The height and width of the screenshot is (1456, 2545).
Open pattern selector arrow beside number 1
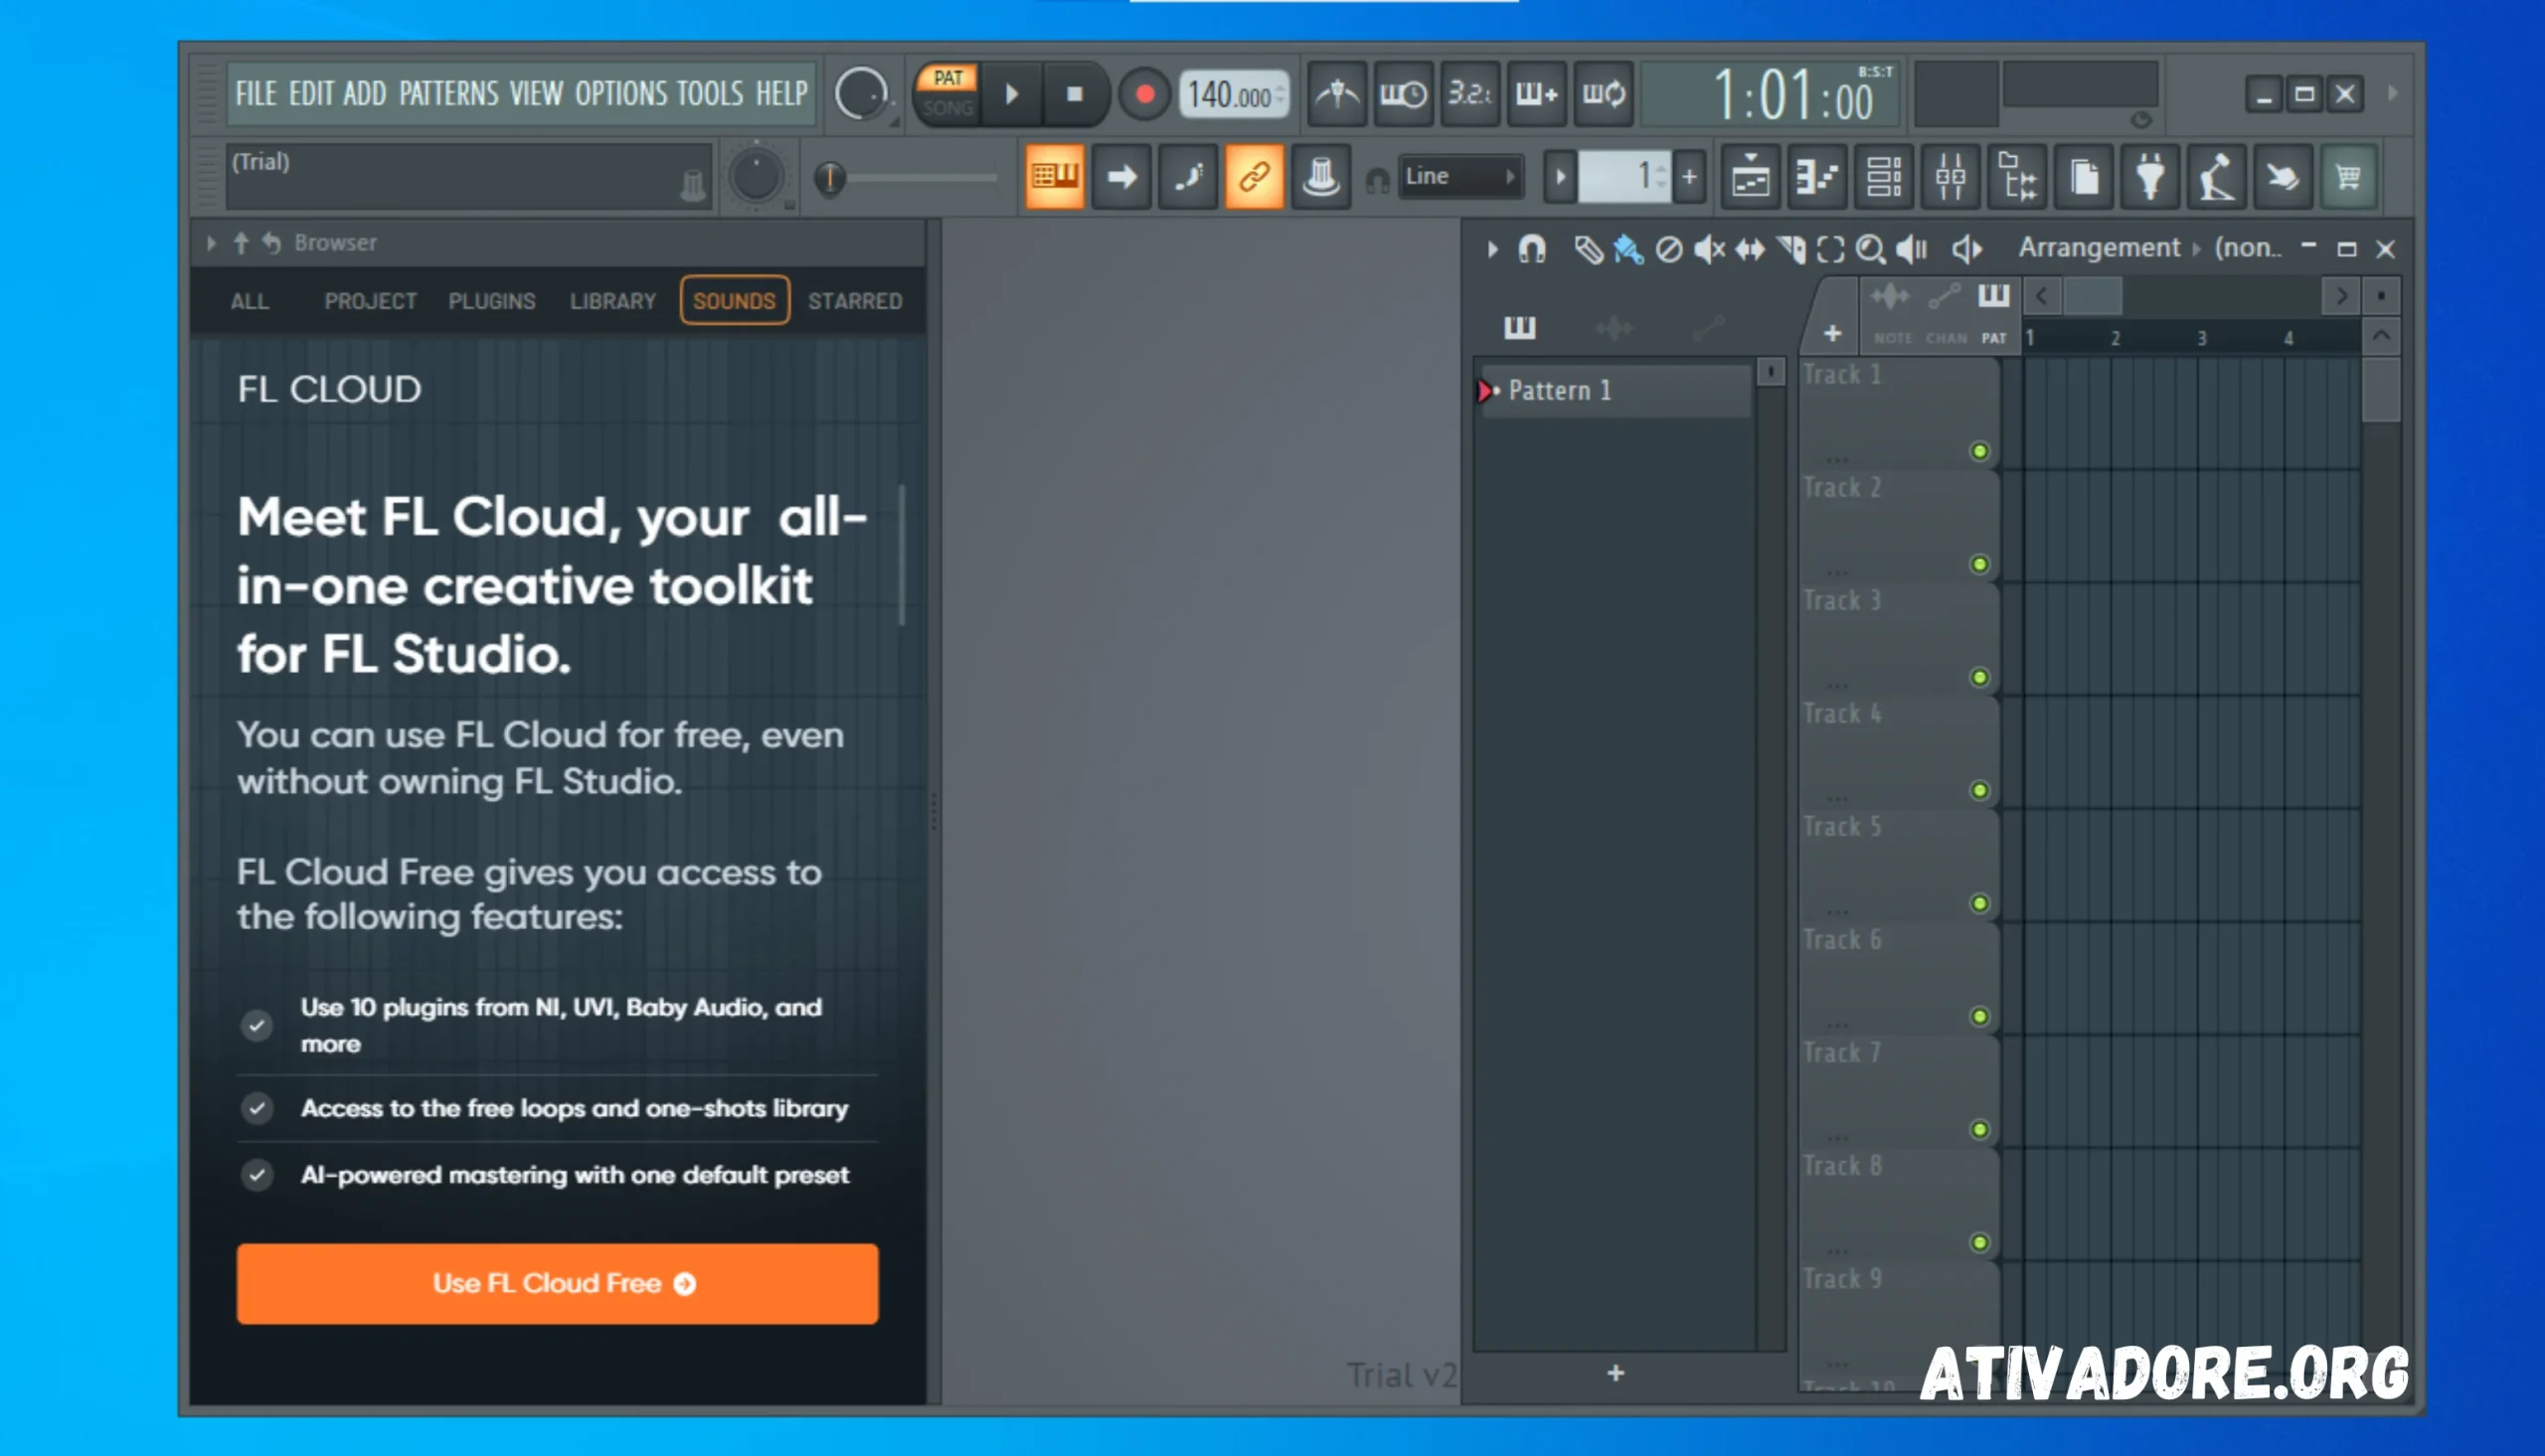(x=1560, y=177)
